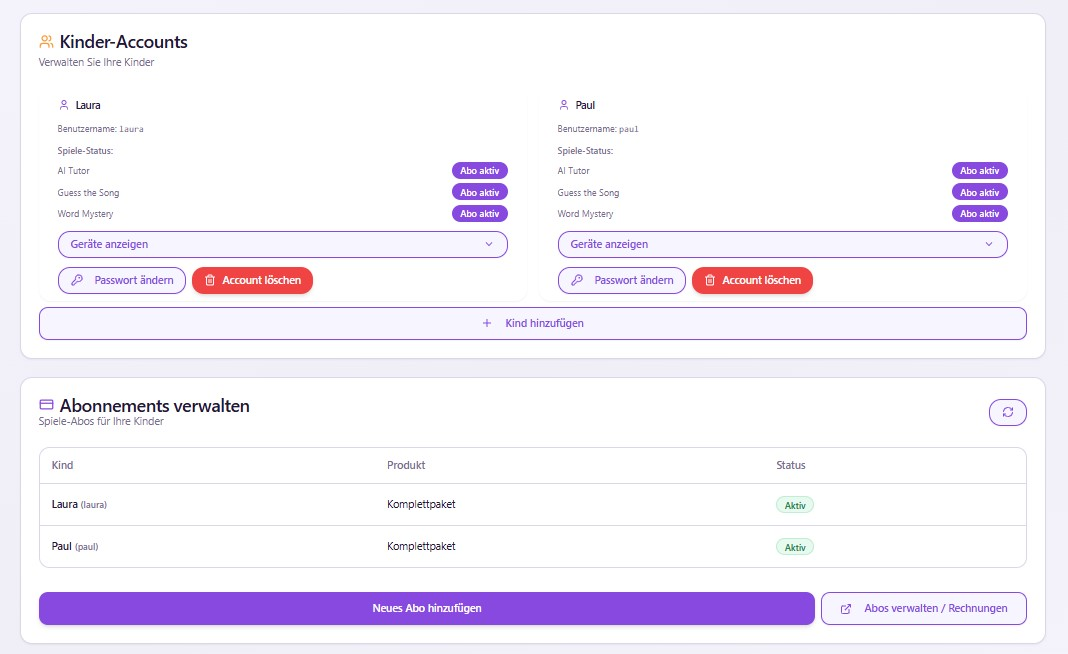Click the Kinder-Accounts people icon

[45, 41]
